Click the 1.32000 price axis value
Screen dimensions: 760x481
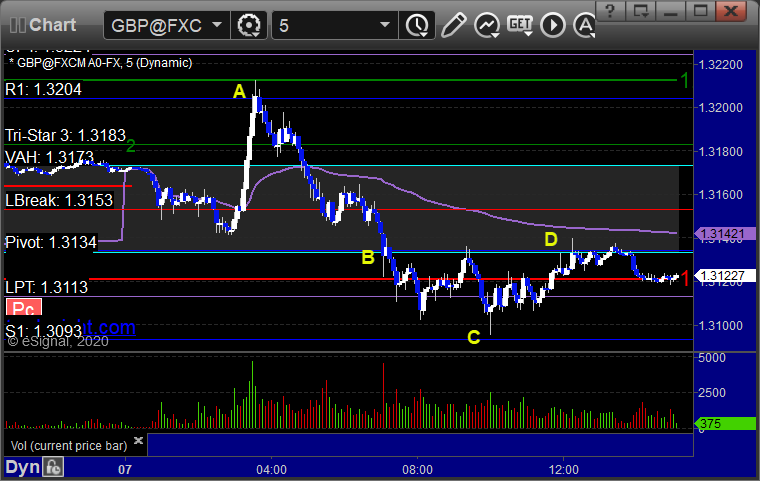point(721,108)
